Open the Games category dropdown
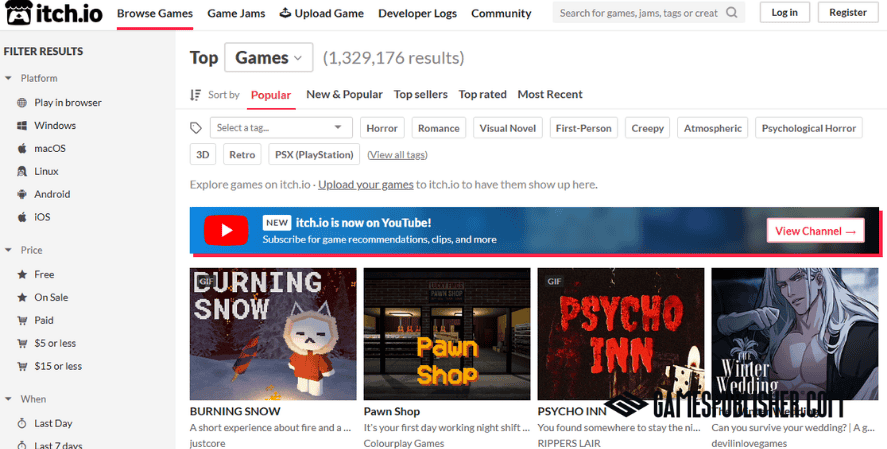Screen dimensions: 887x449 click(x=269, y=57)
